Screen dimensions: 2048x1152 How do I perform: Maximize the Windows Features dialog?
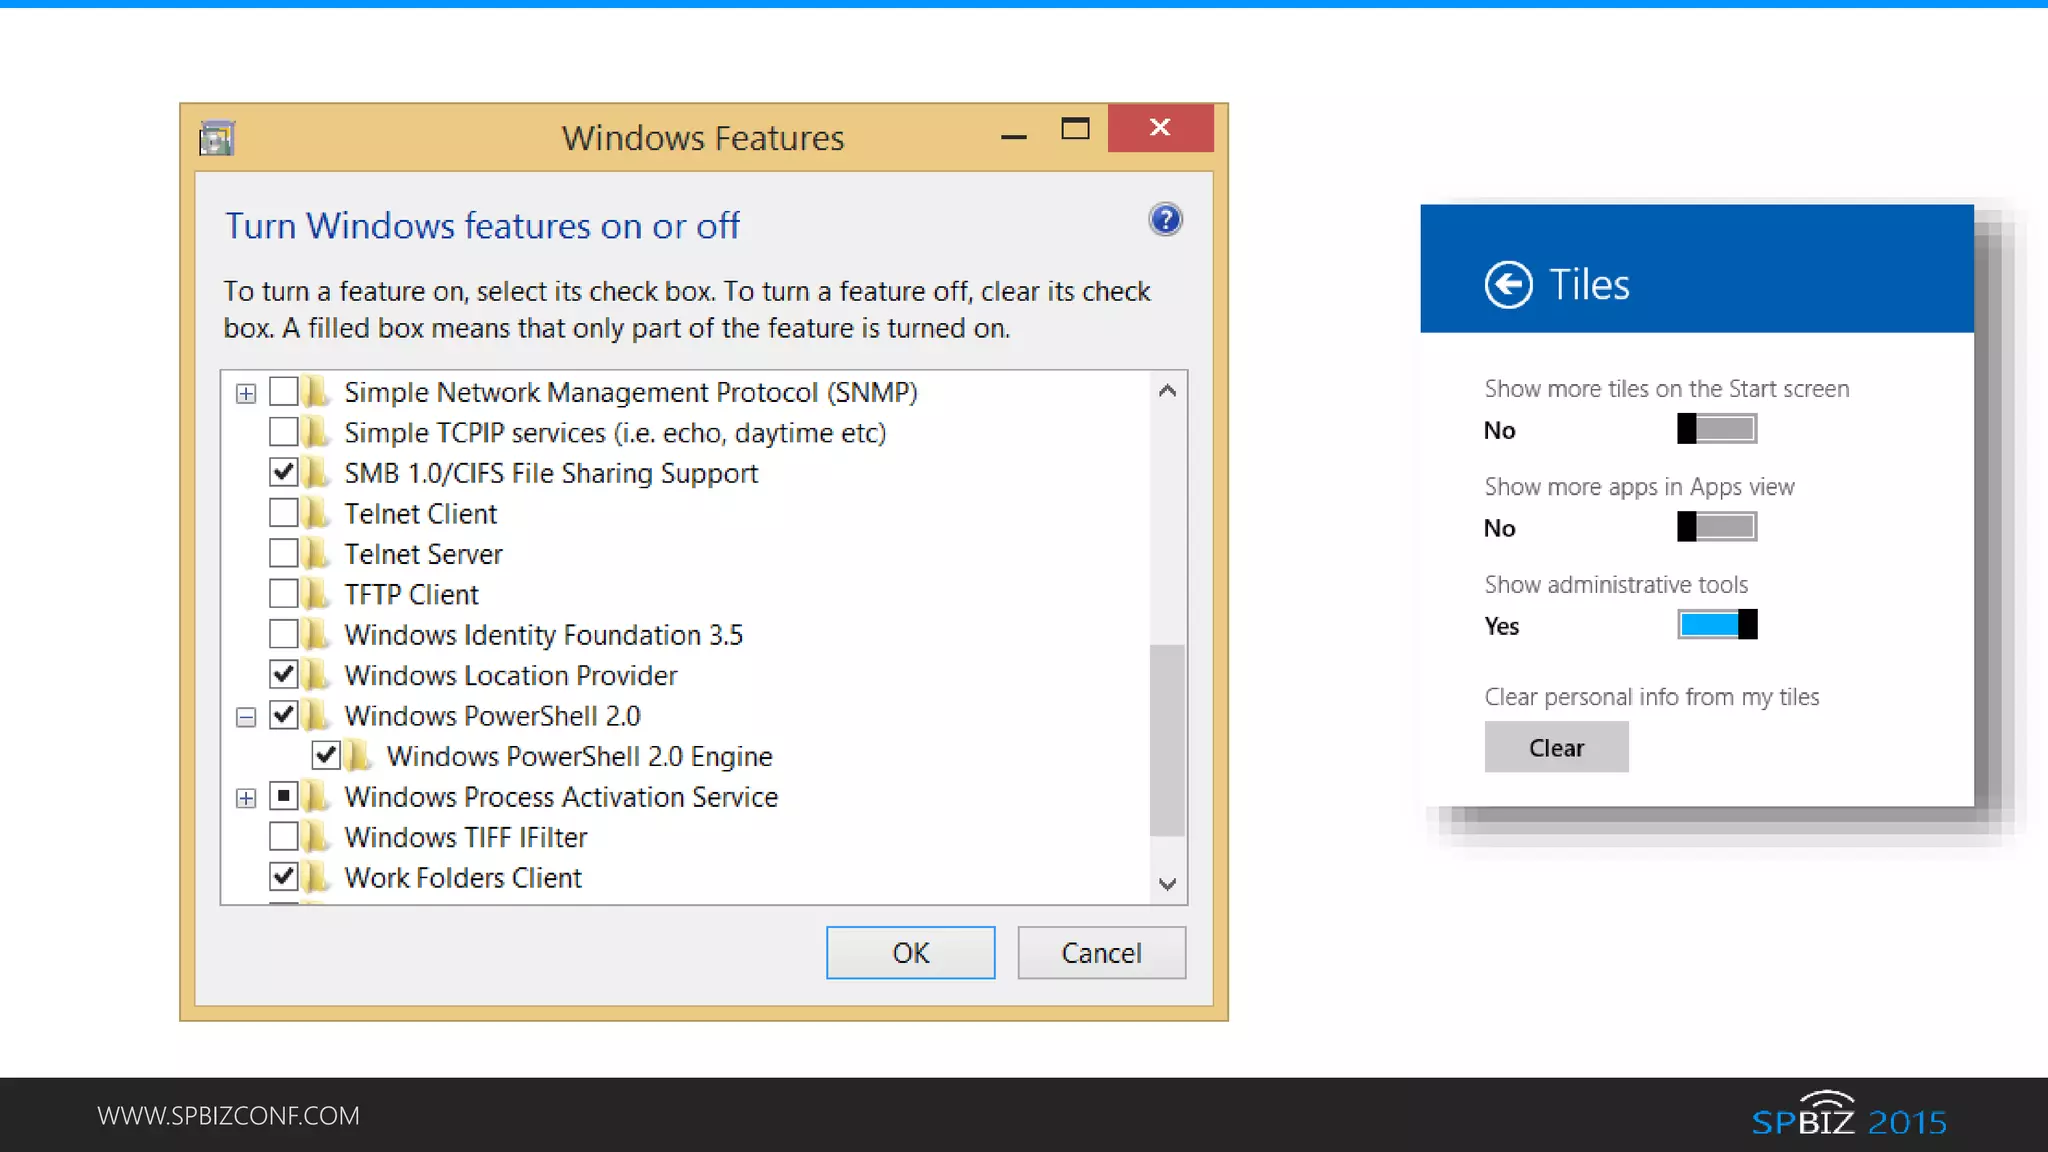click(1075, 128)
